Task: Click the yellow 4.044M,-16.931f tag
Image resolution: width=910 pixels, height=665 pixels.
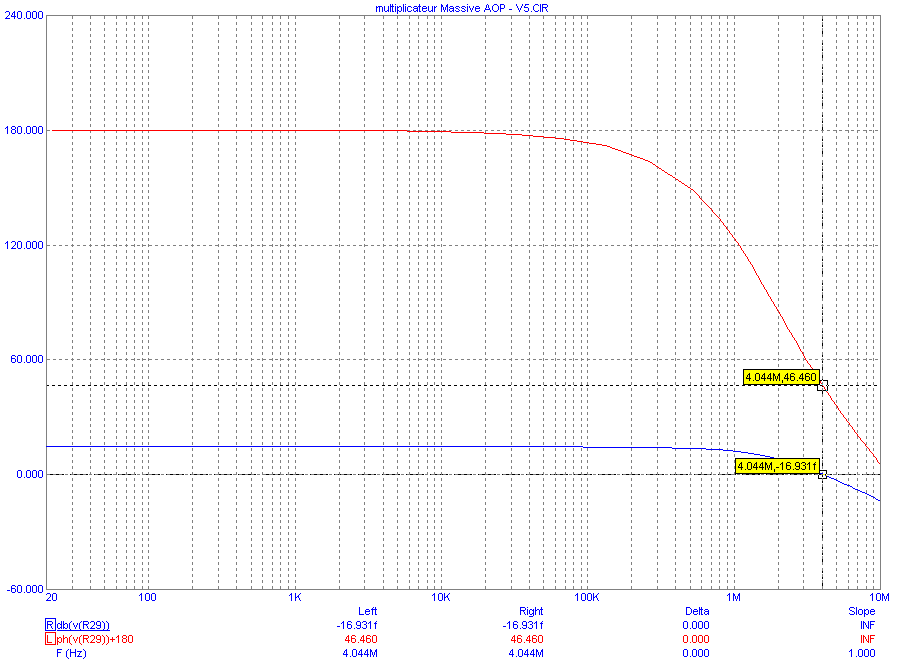Action: pos(777,466)
